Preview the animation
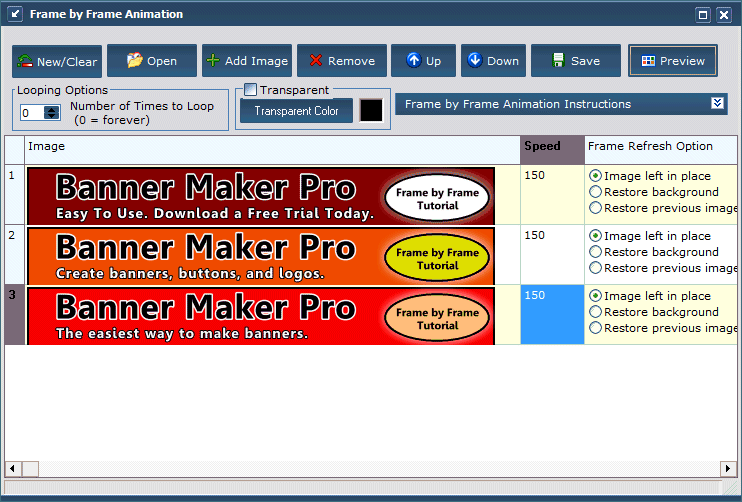 click(673, 61)
